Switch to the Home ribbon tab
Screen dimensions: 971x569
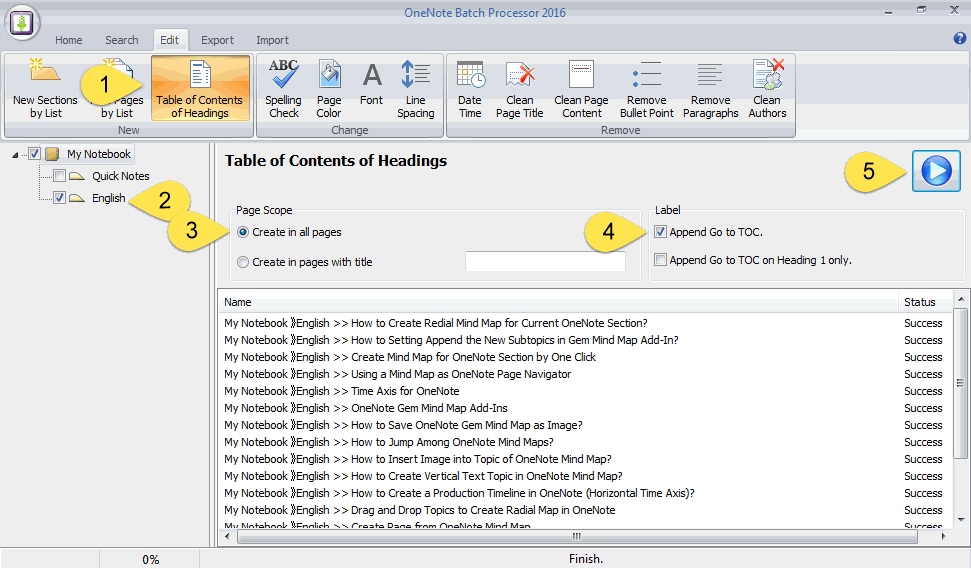point(69,40)
